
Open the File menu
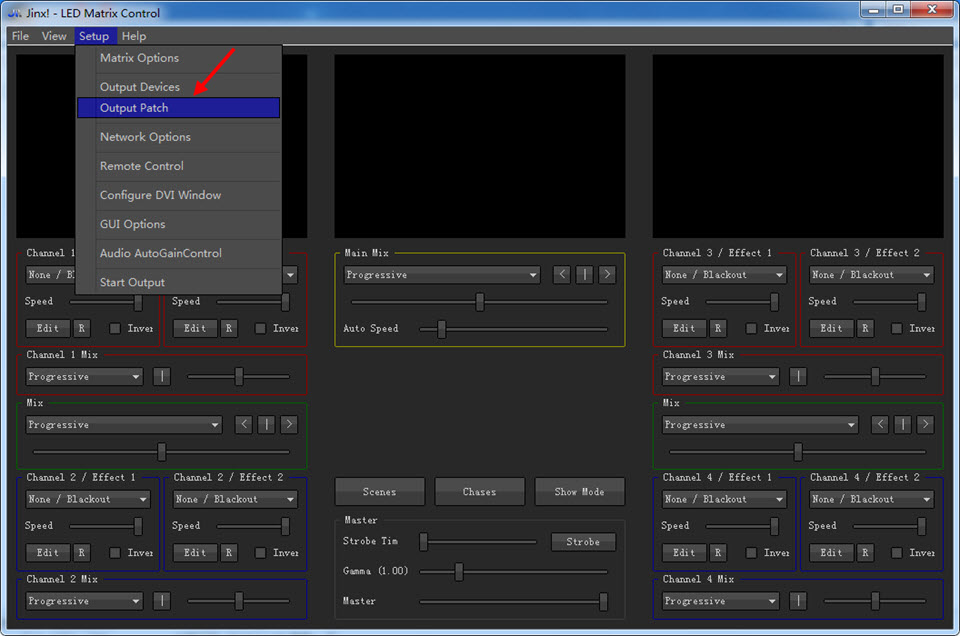coord(20,36)
